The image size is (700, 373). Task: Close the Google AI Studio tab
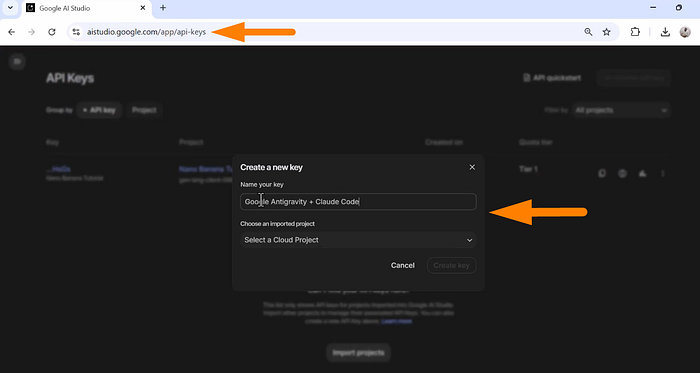[143, 8]
